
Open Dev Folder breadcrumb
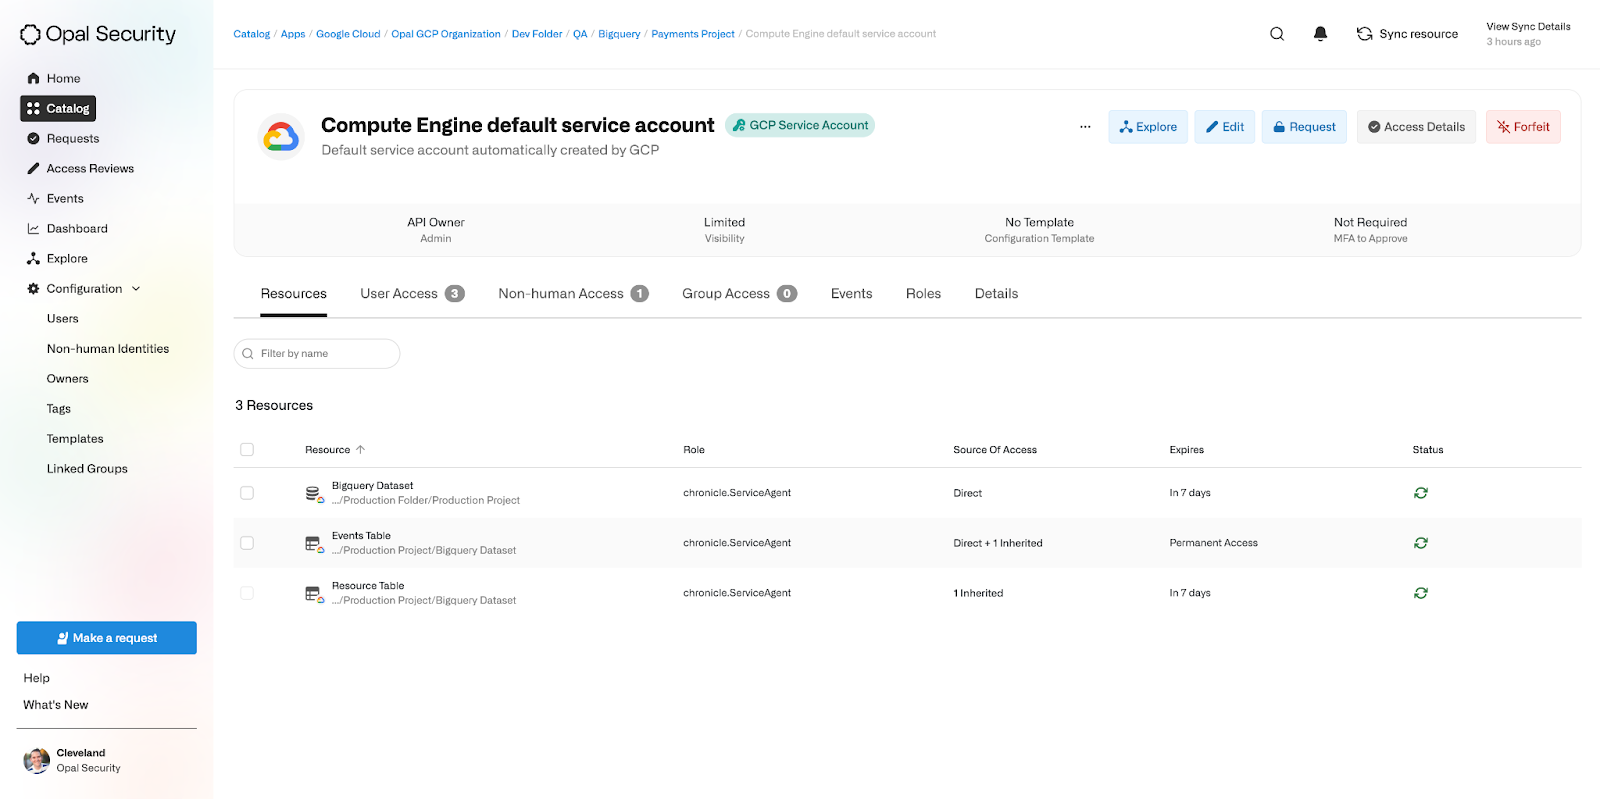click(537, 34)
